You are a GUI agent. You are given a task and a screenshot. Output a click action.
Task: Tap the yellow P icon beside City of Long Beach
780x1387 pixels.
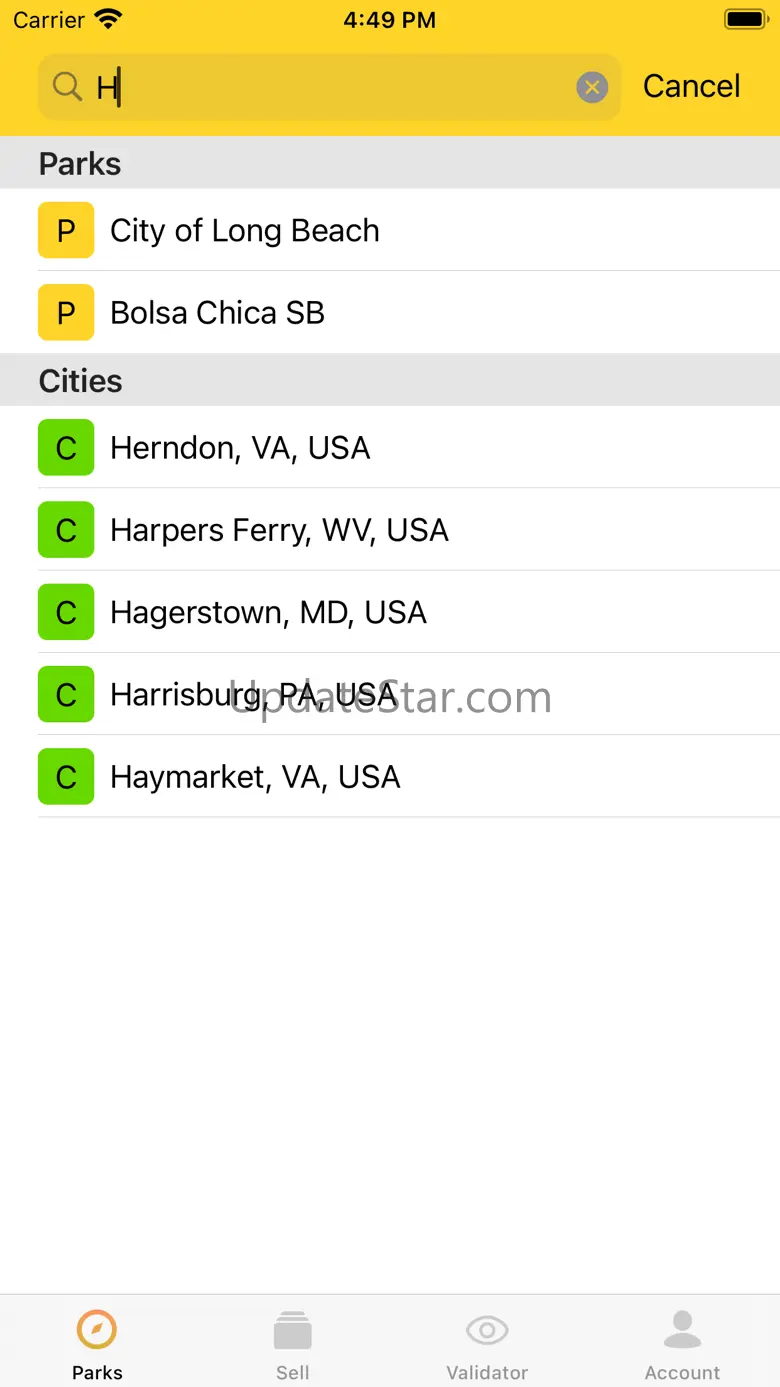(x=66, y=230)
